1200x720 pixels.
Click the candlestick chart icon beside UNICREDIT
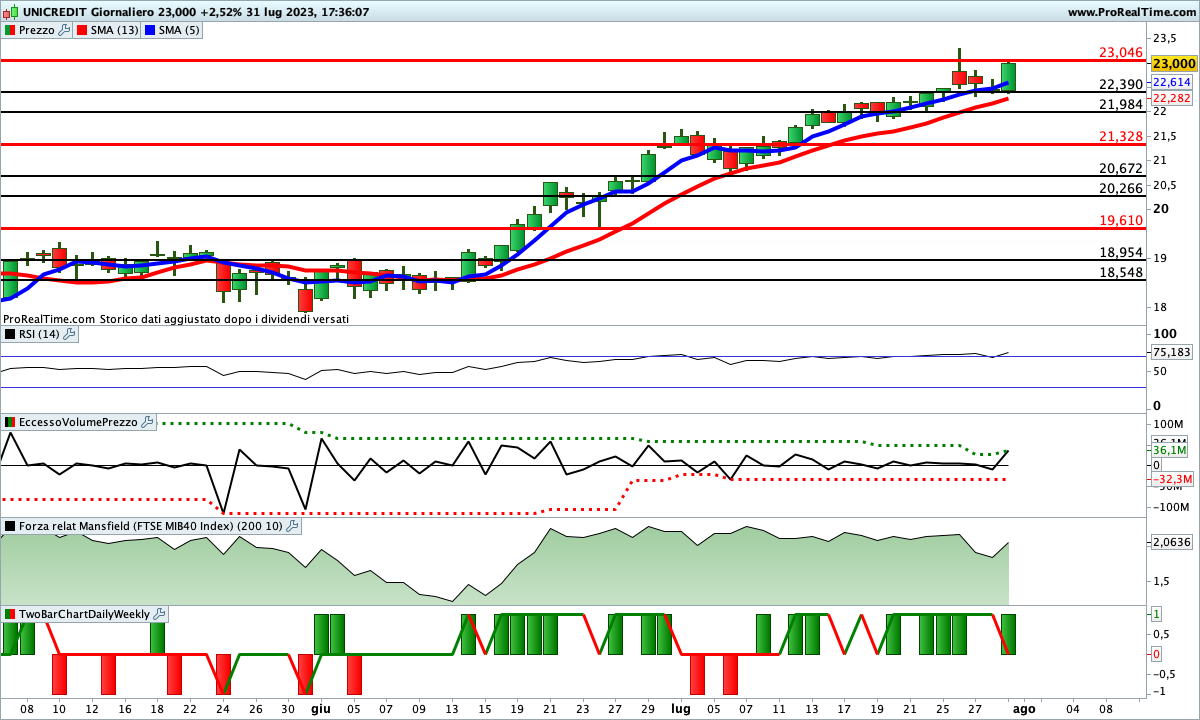point(10,13)
